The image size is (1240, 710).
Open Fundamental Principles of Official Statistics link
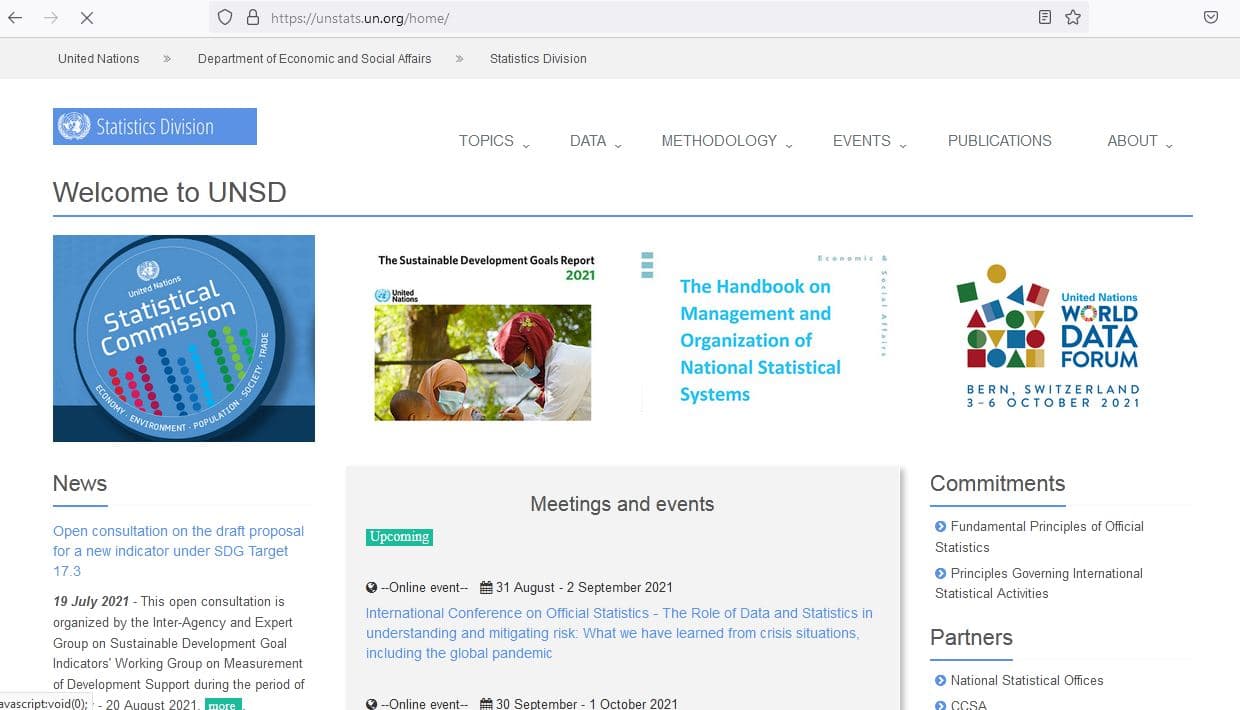point(1040,537)
